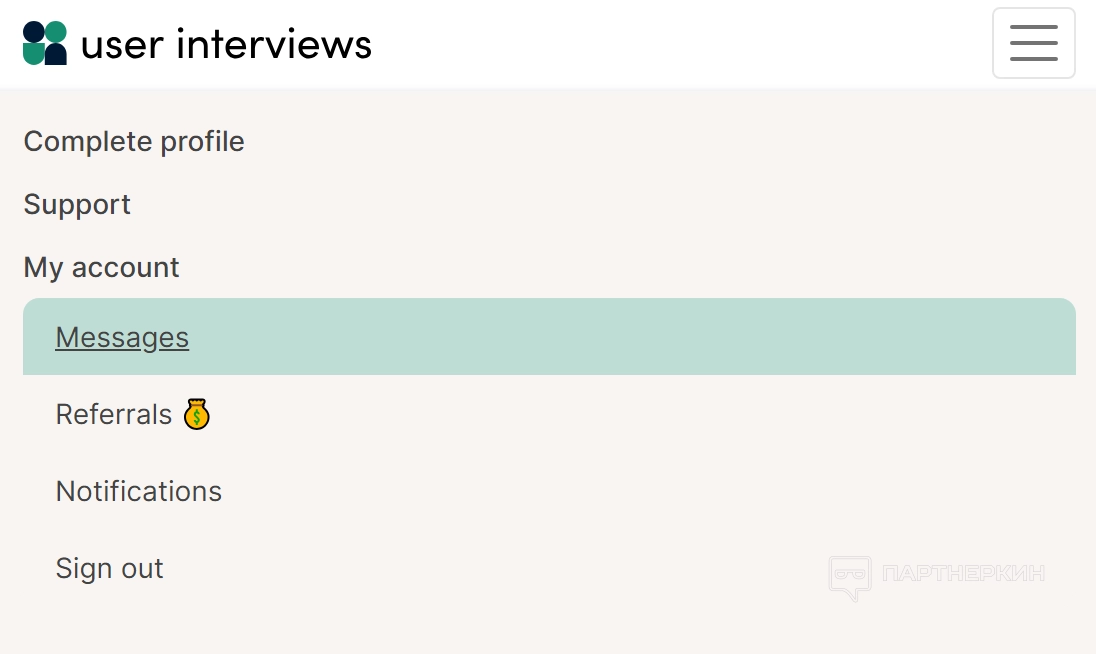
Task: Click the underlined Messages text
Action: coord(122,338)
